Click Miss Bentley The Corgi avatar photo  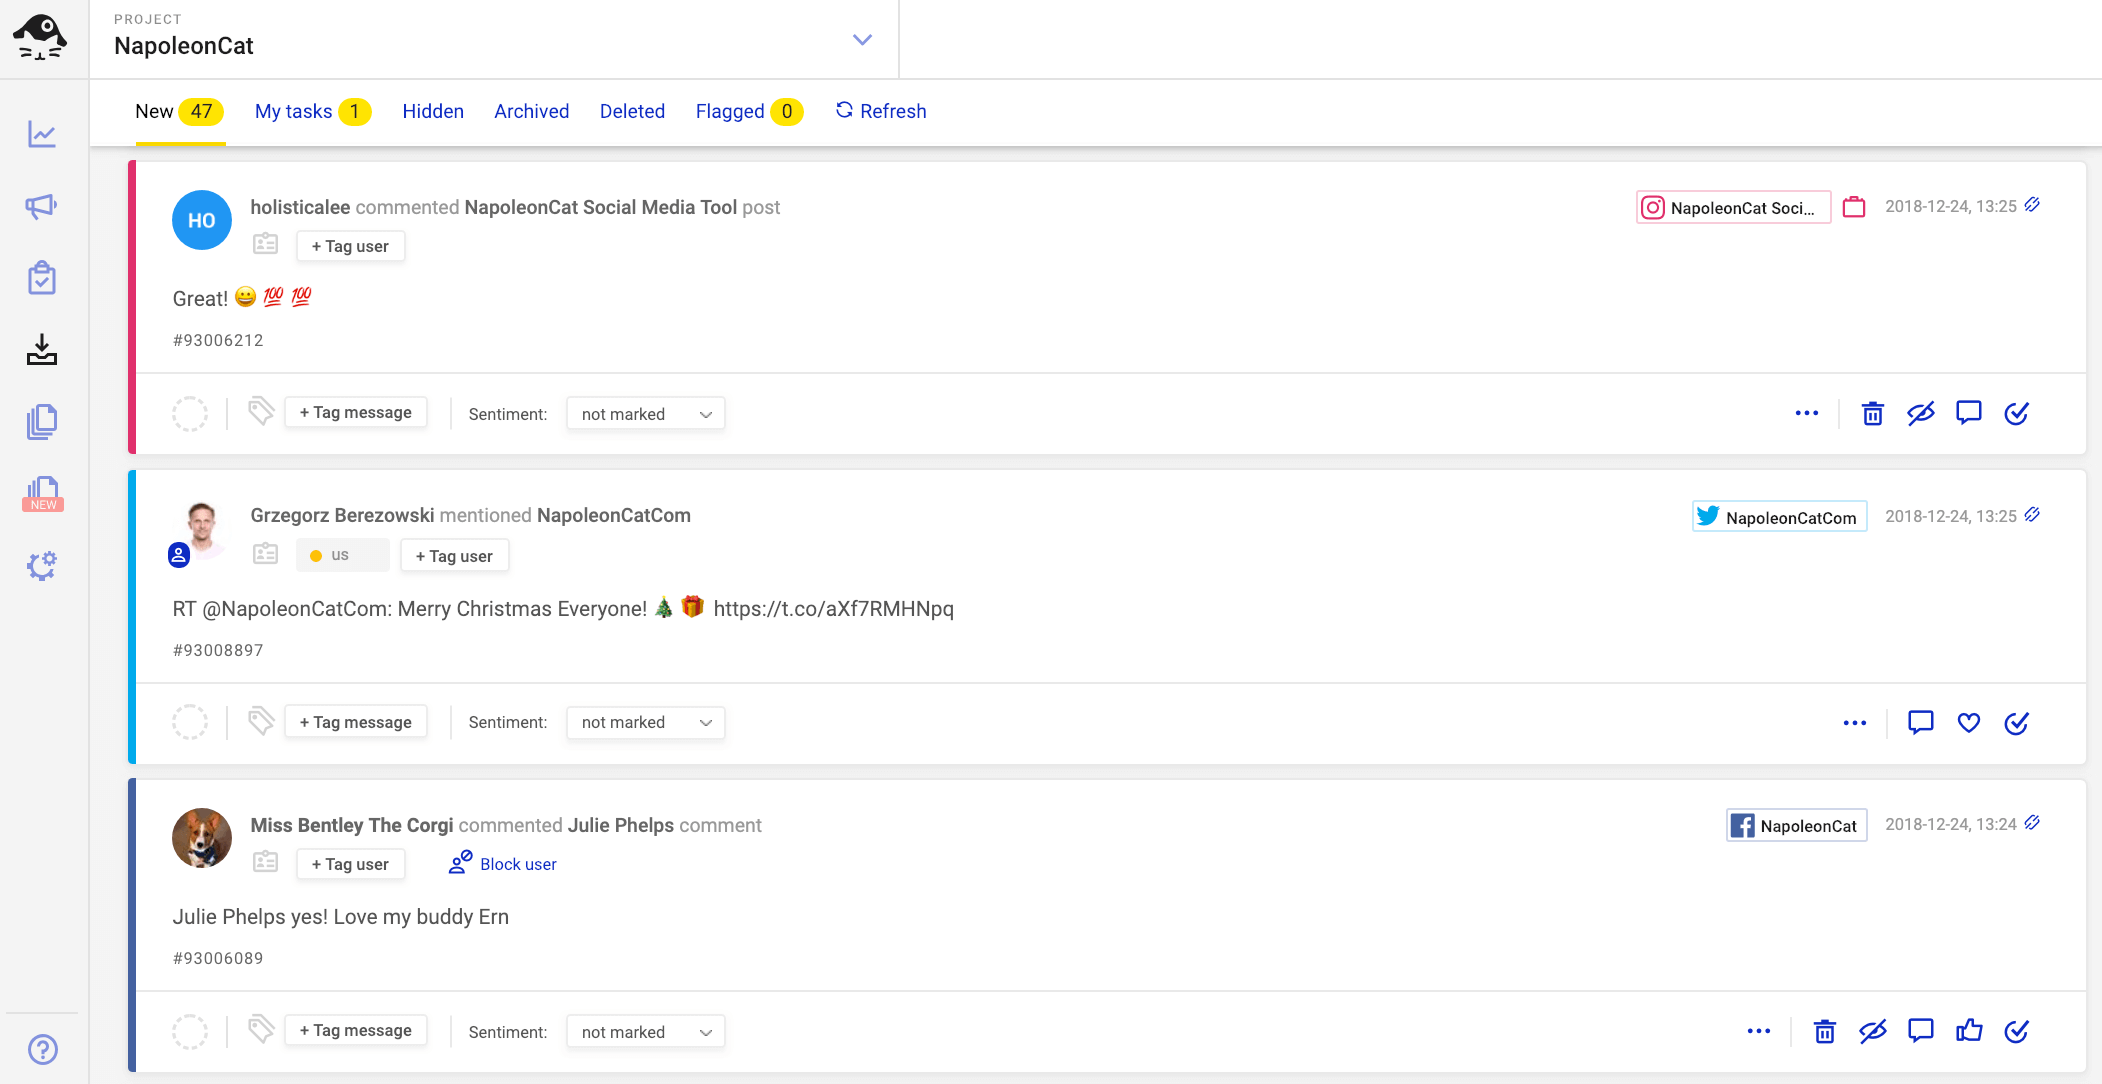(x=202, y=838)
